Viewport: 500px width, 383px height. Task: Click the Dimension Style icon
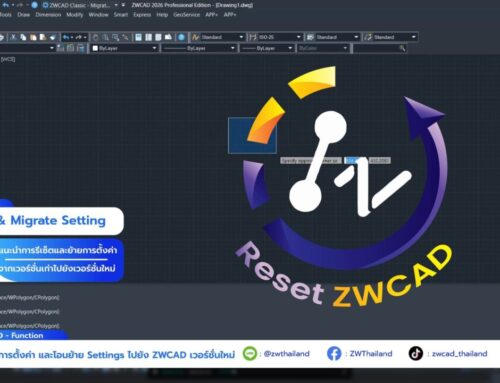tap(253, 37)
